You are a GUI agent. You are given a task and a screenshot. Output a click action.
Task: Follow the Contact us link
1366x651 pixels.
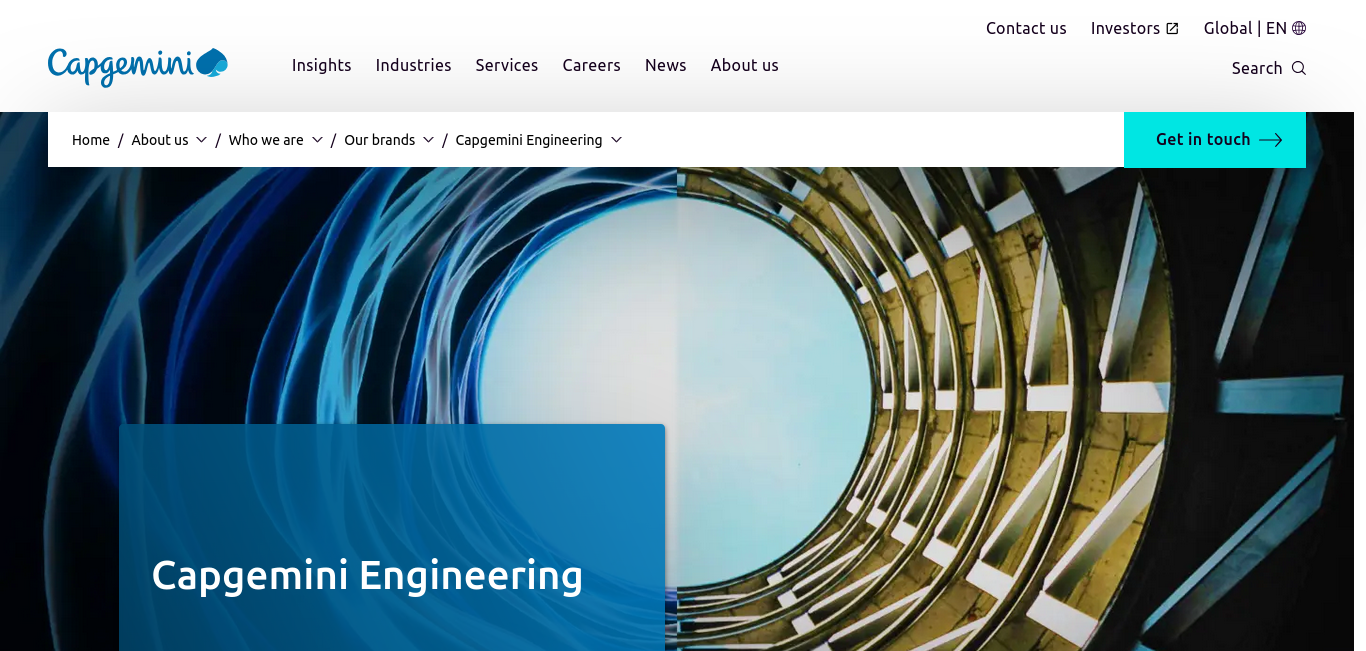(1026, 28)
